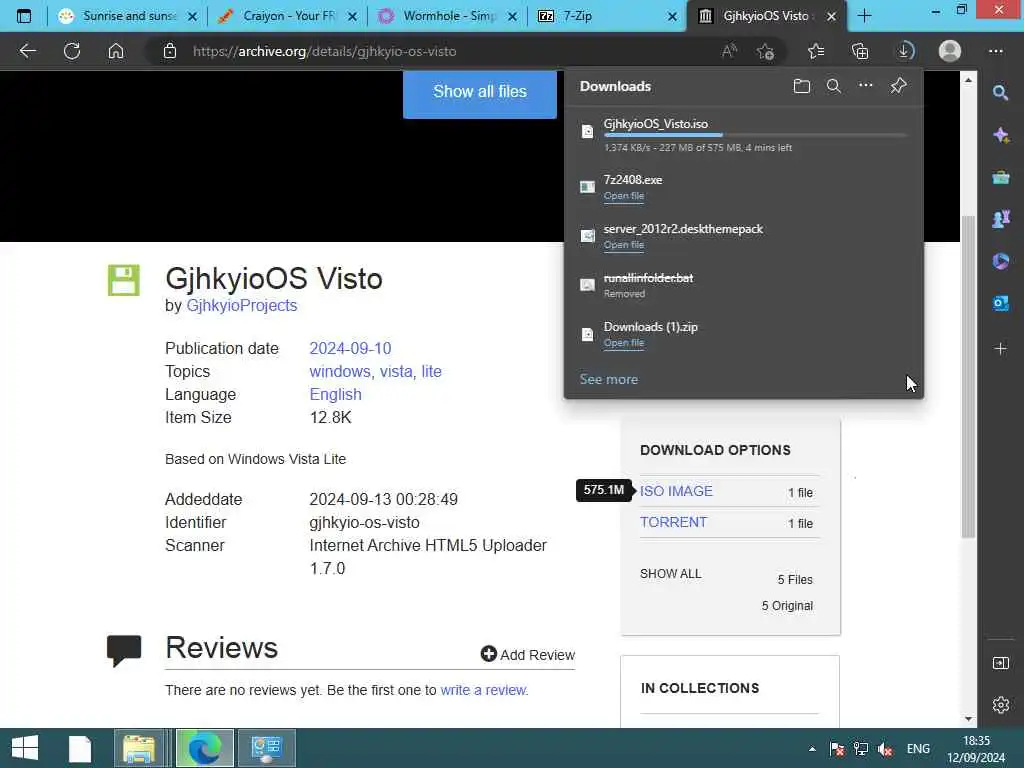This screenshot has width=1024, height=768.
Task: Open Microsoft Edge taskbar icon
Action: point(204,748)
